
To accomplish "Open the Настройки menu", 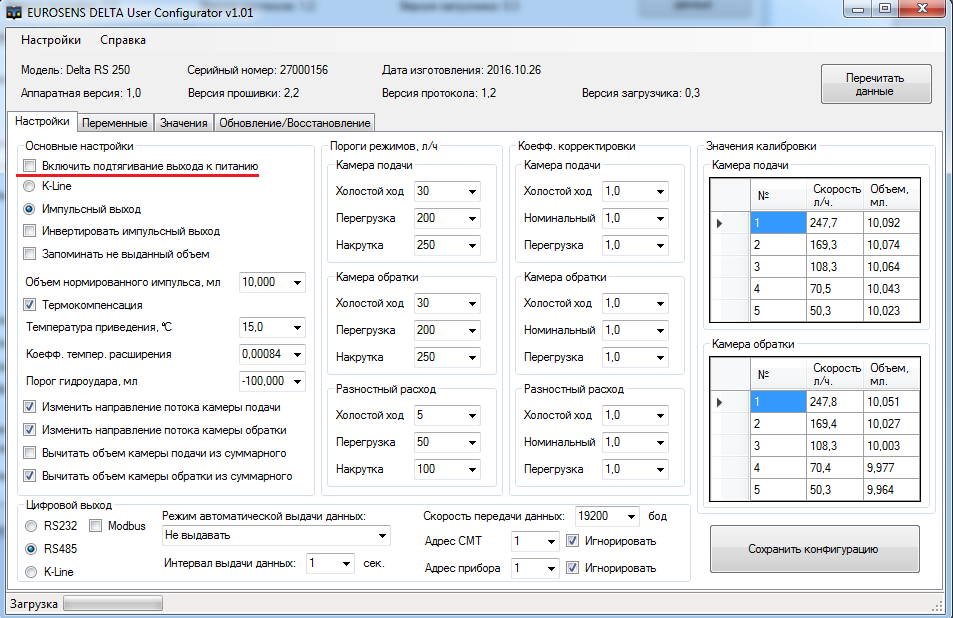I will [x=51, y=40].
